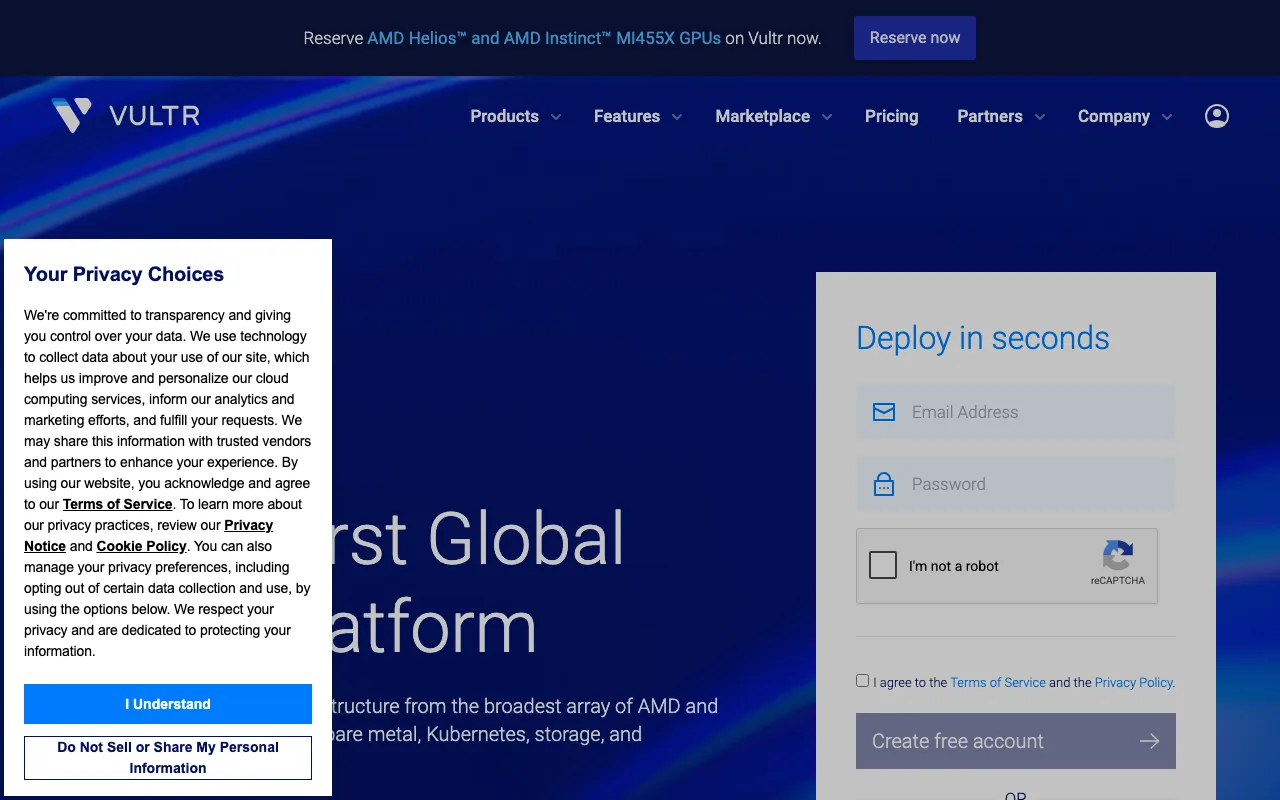1280x800 pixels.
Task: Click the Vultr logo
Action: pos(126,116)
